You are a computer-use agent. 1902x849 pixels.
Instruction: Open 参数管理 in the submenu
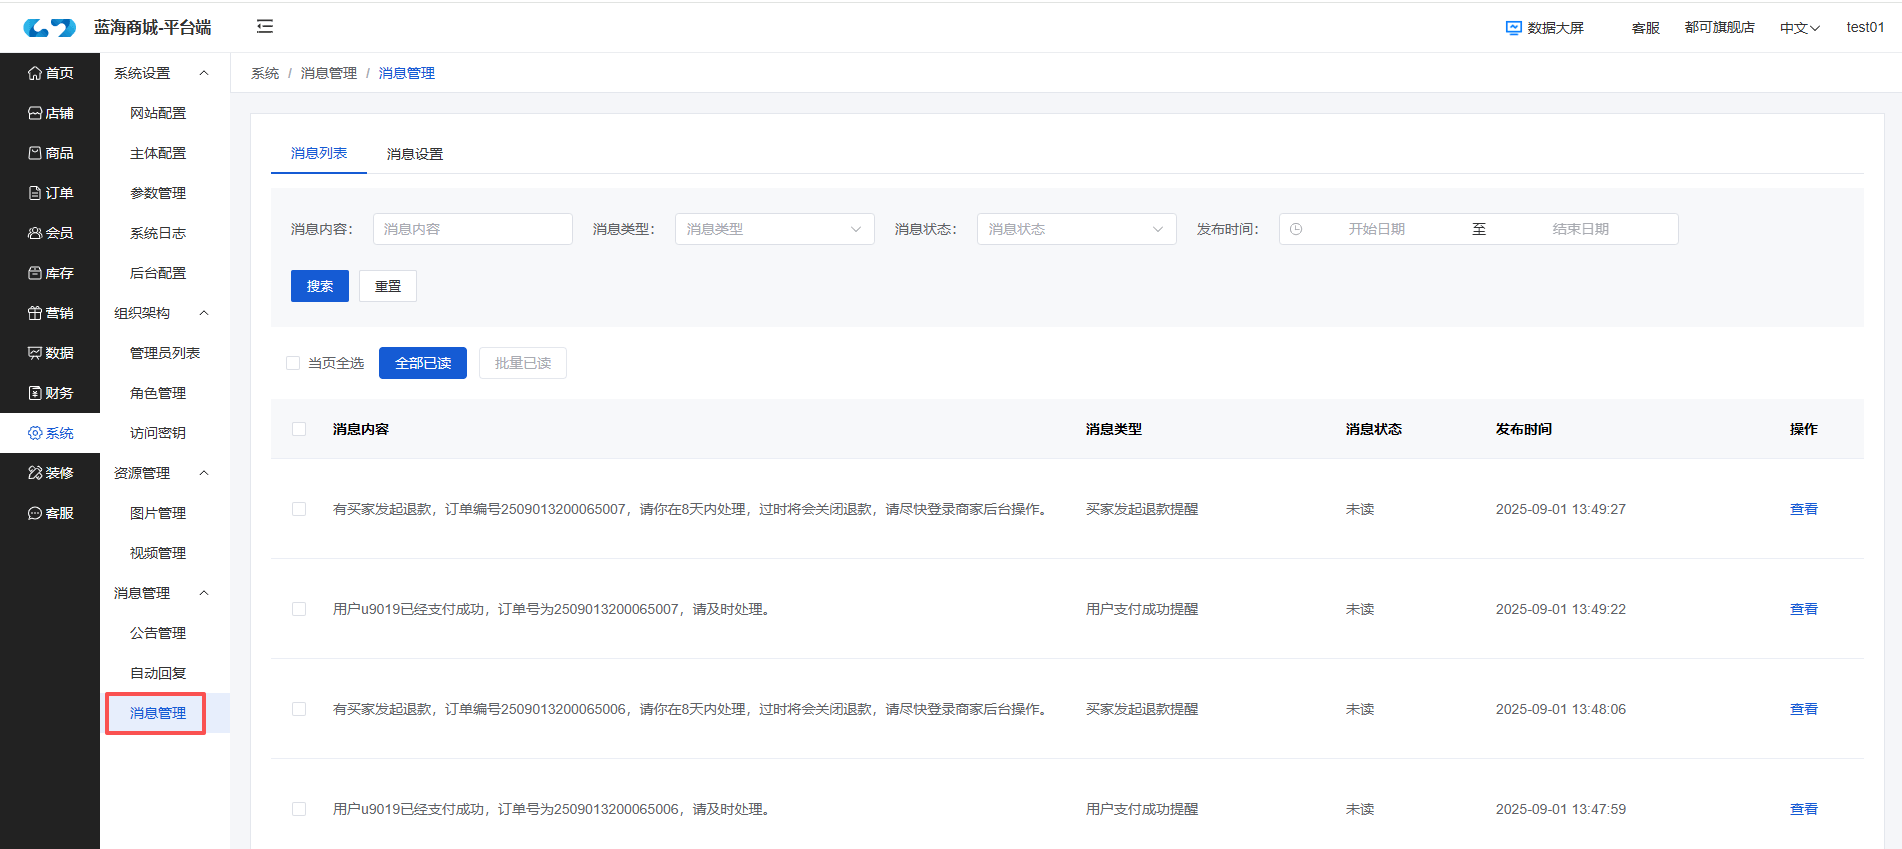pos(158,193)
